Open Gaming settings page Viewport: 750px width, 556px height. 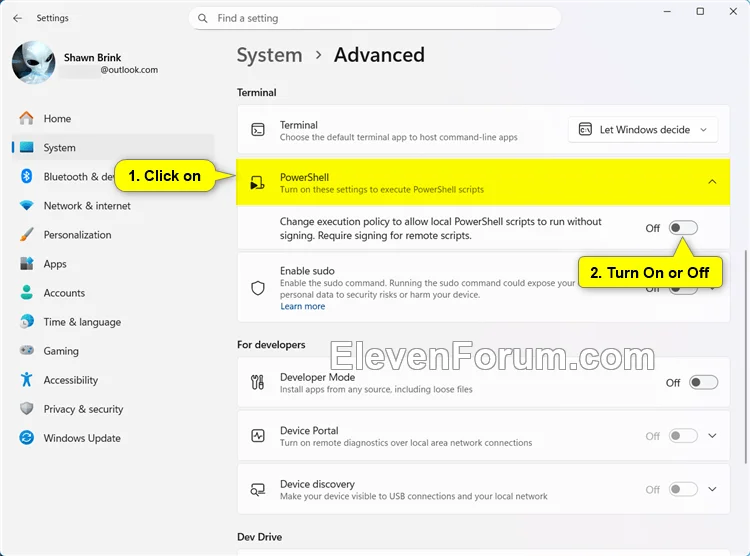tap(113, 351)
